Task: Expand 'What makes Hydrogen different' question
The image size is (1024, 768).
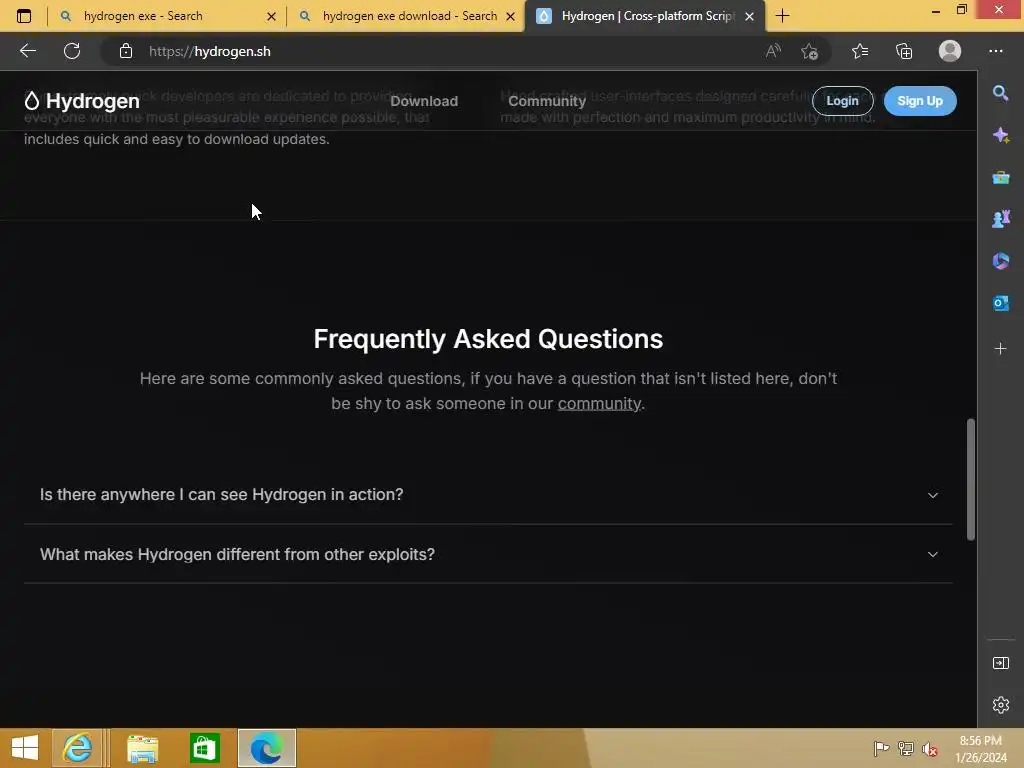Action: coord(488,554)
